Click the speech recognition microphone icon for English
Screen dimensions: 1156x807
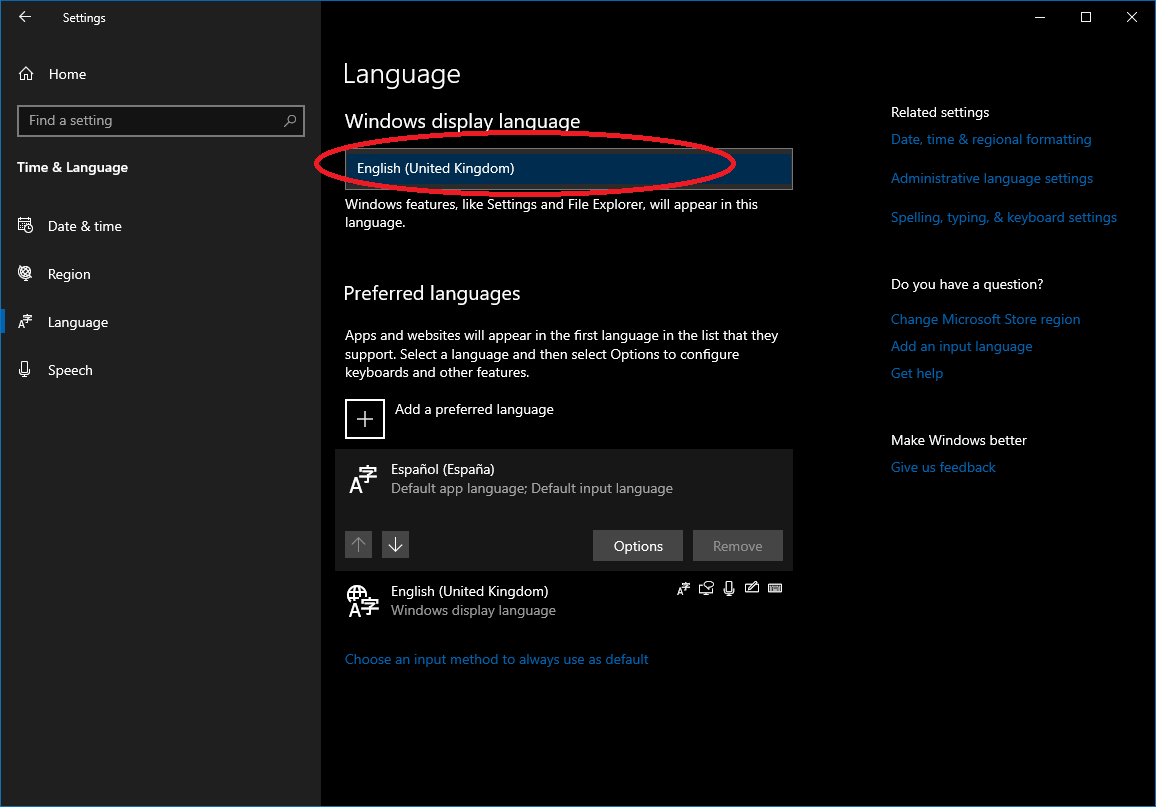[x=729, y=588]
